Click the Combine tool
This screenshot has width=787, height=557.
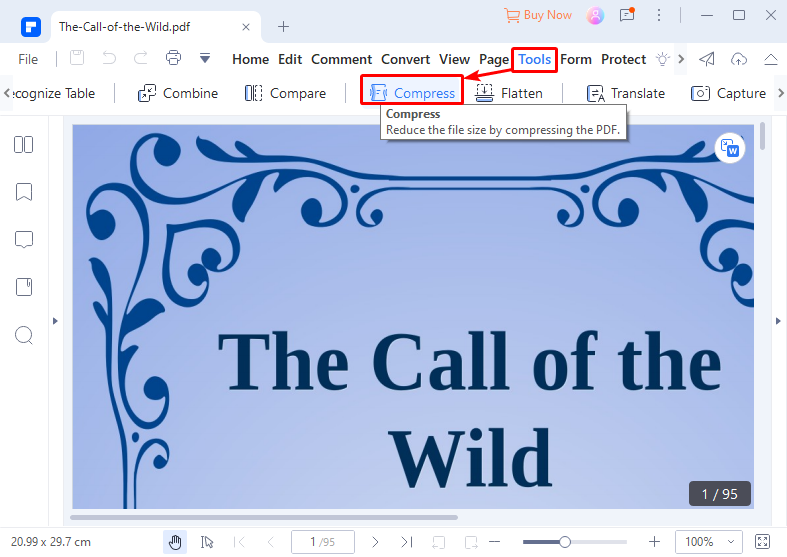coord(178,93)
